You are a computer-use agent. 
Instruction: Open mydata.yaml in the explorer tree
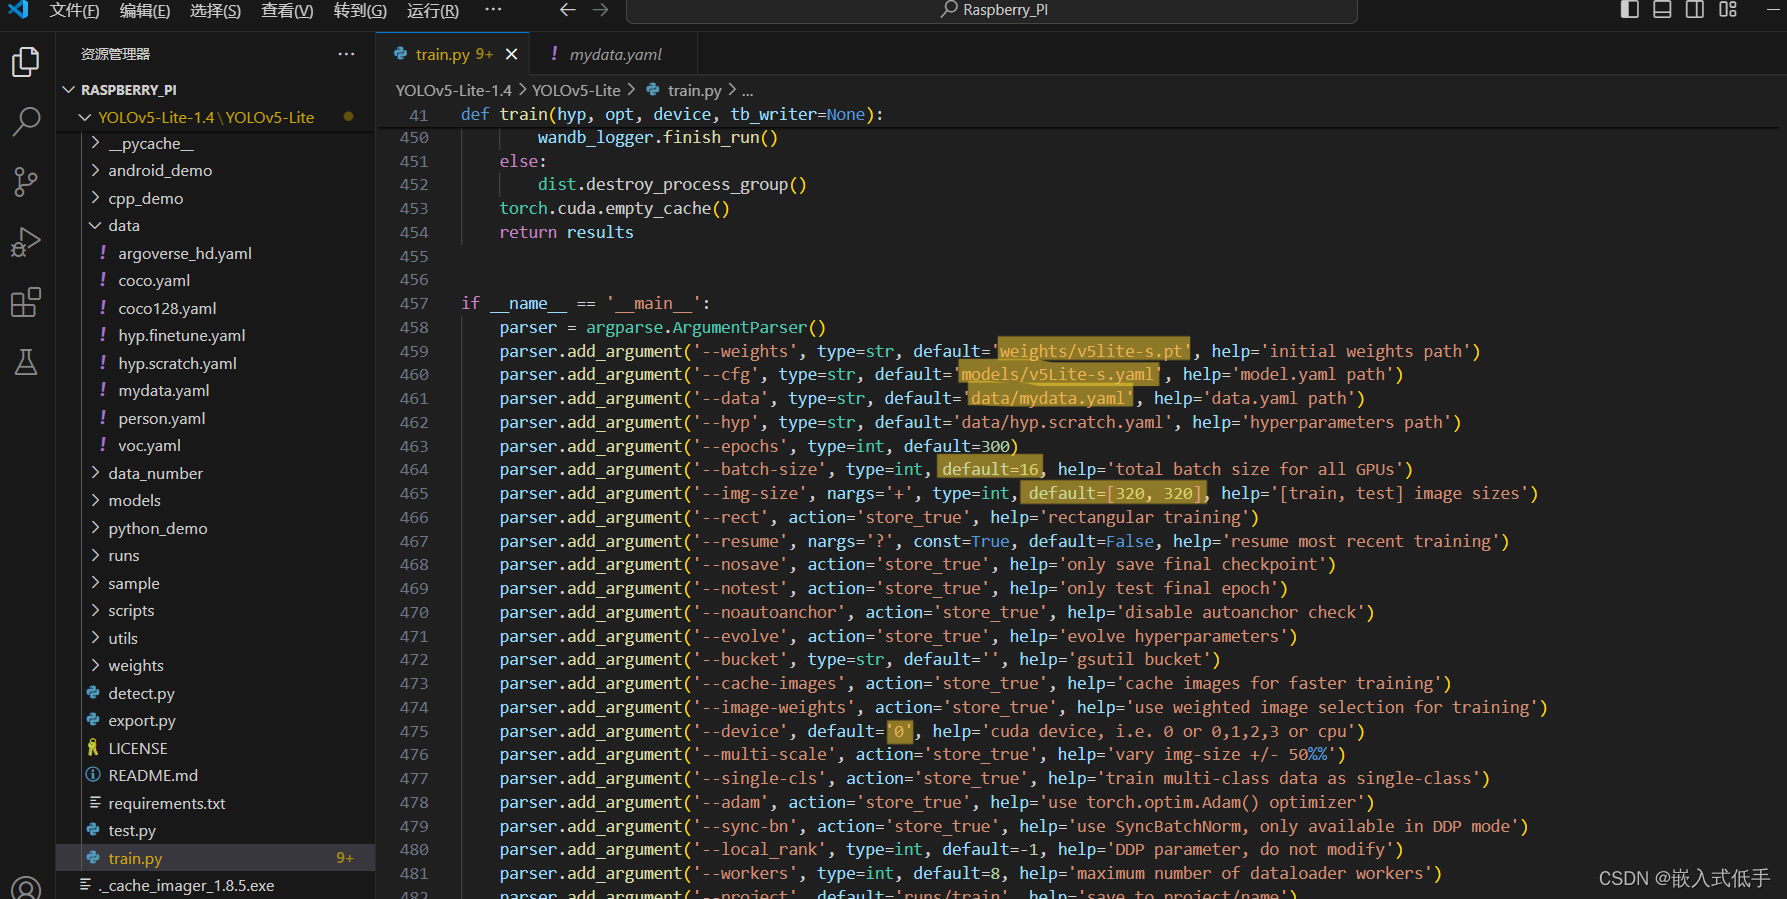point(215,391)
